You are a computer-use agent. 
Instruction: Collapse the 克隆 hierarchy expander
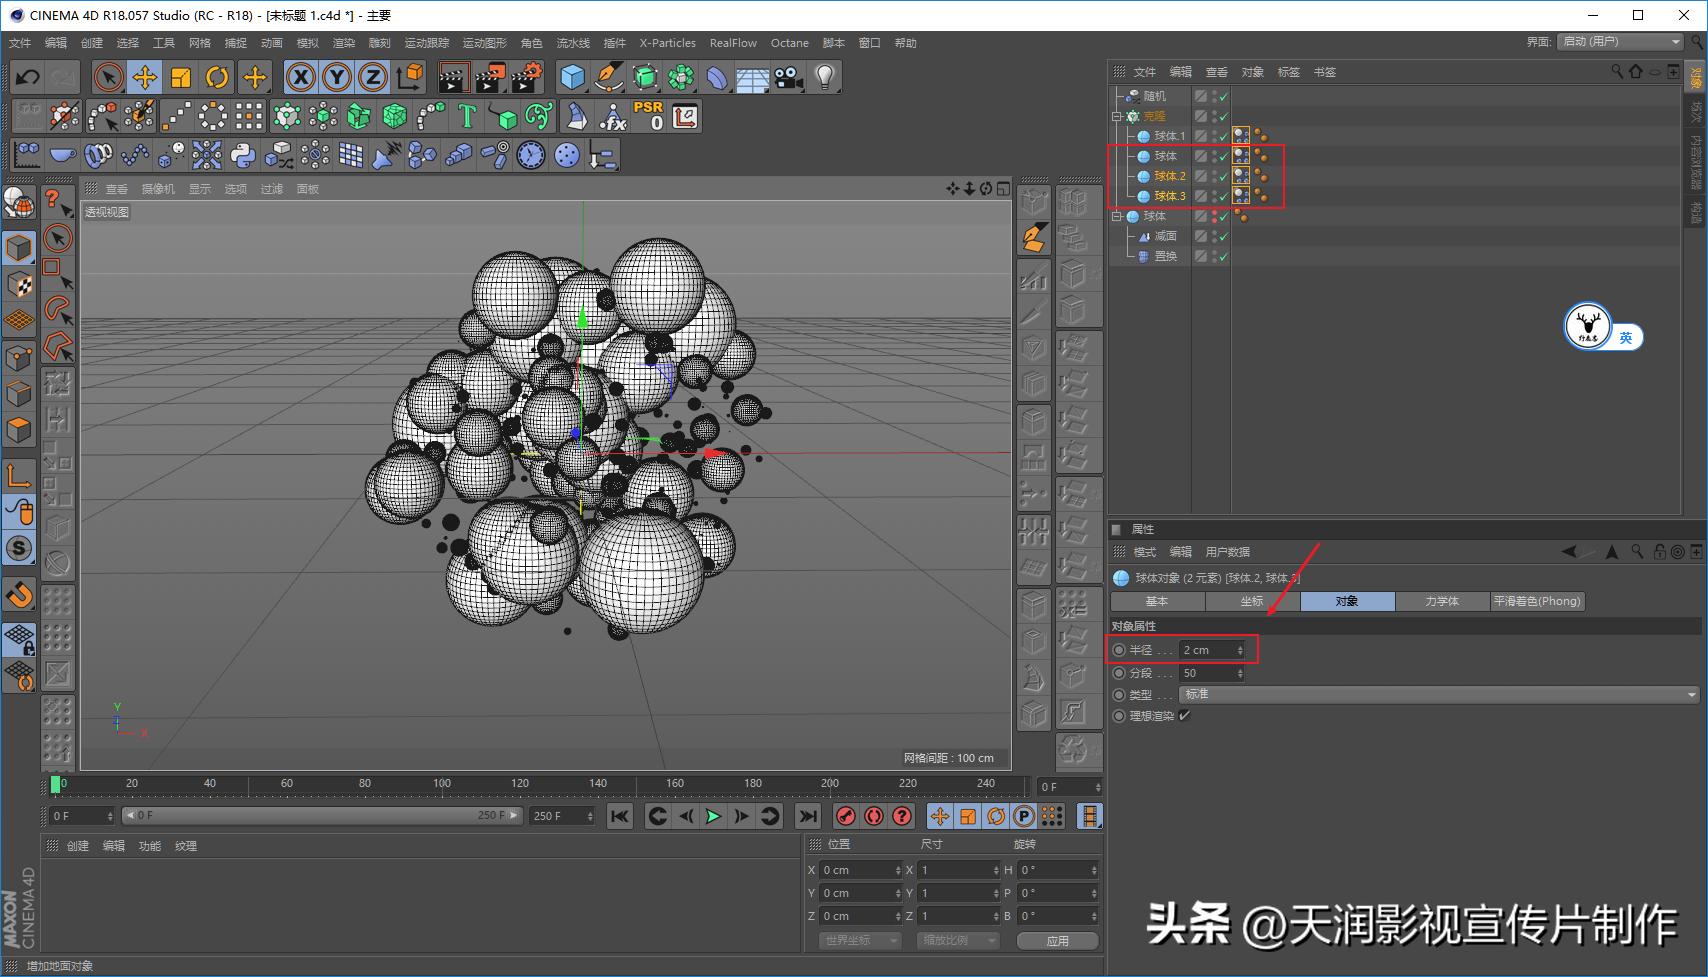[1115, 116]
